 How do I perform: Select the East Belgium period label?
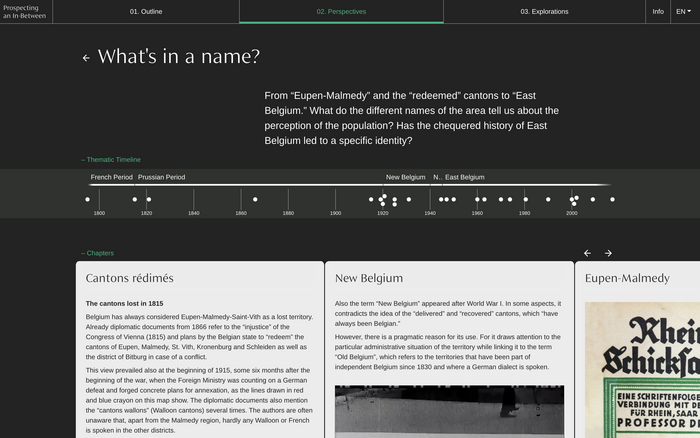coord(465,177)
